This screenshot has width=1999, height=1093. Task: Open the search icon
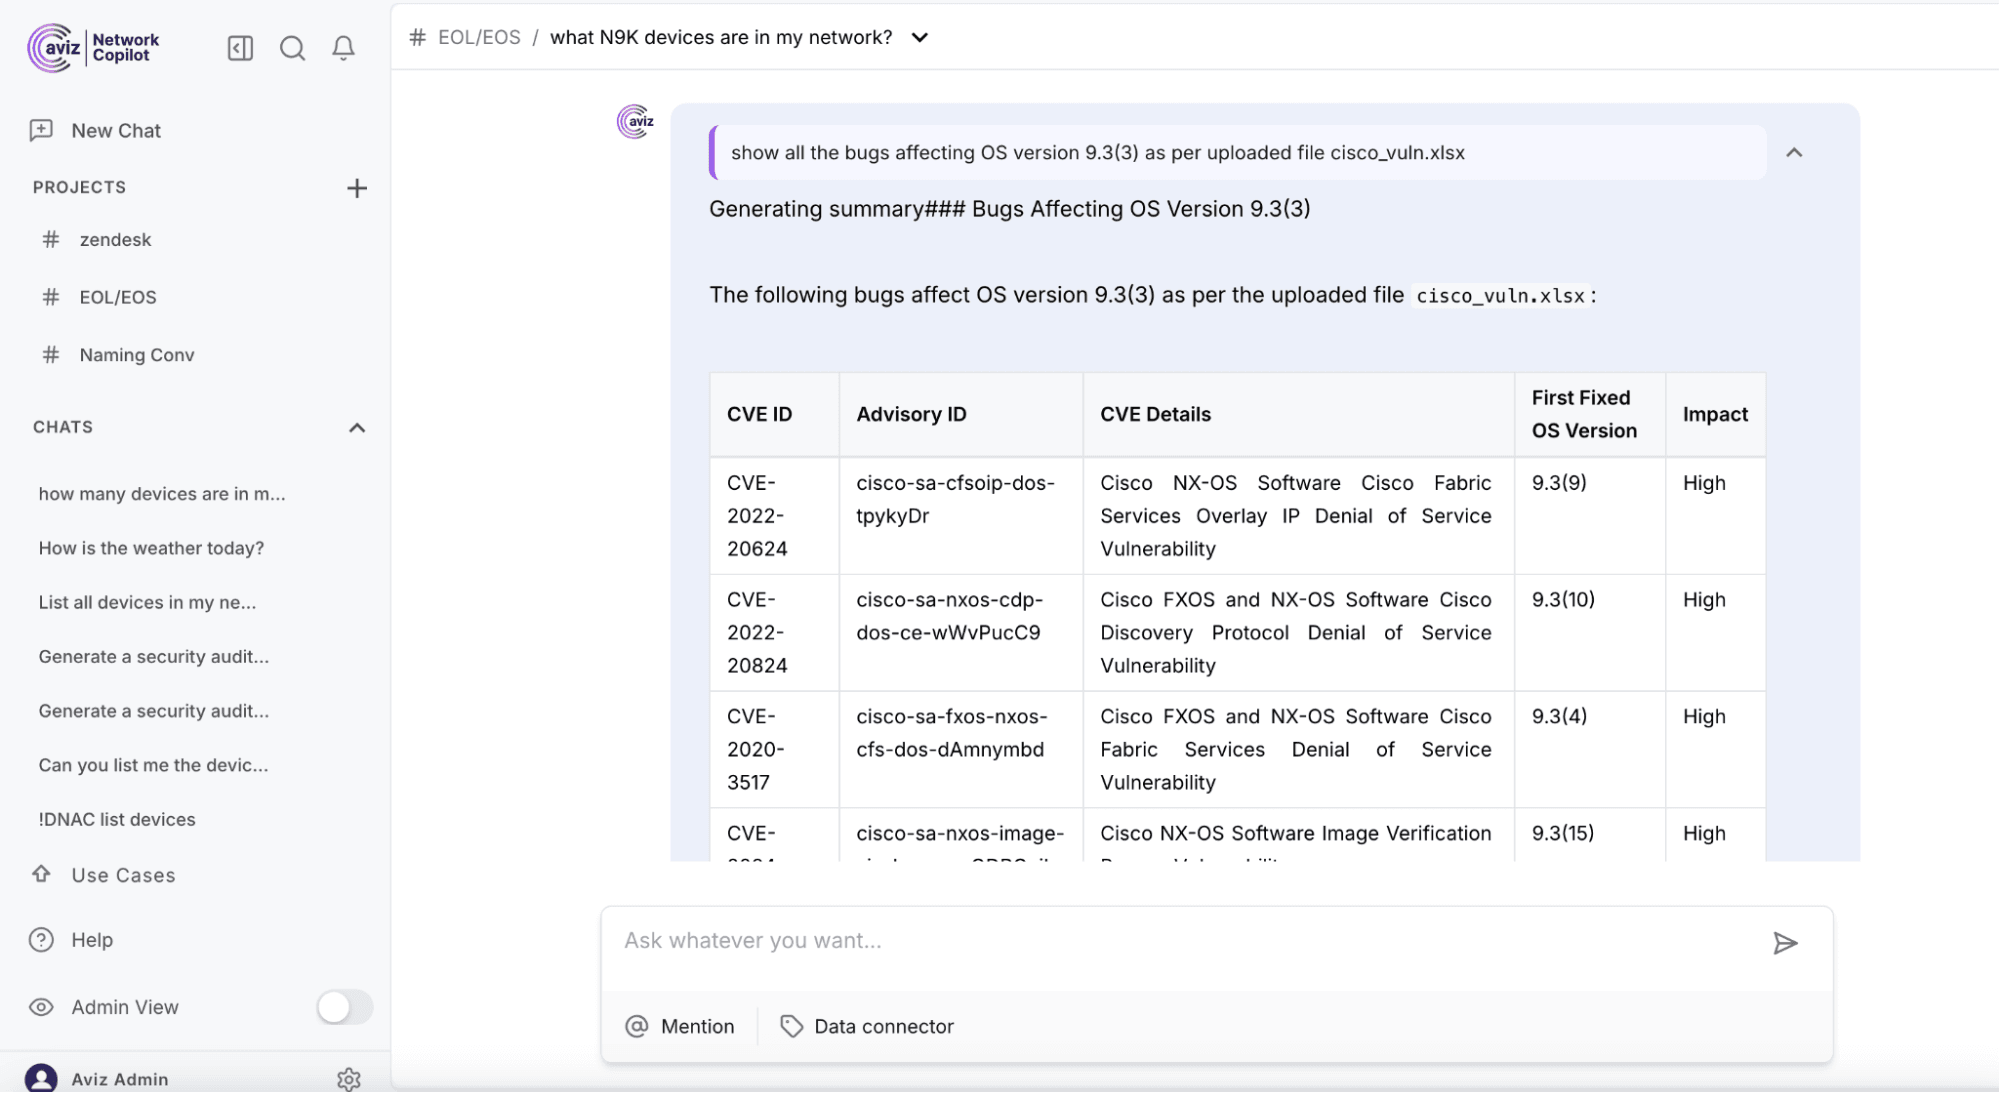pos(292,48)
